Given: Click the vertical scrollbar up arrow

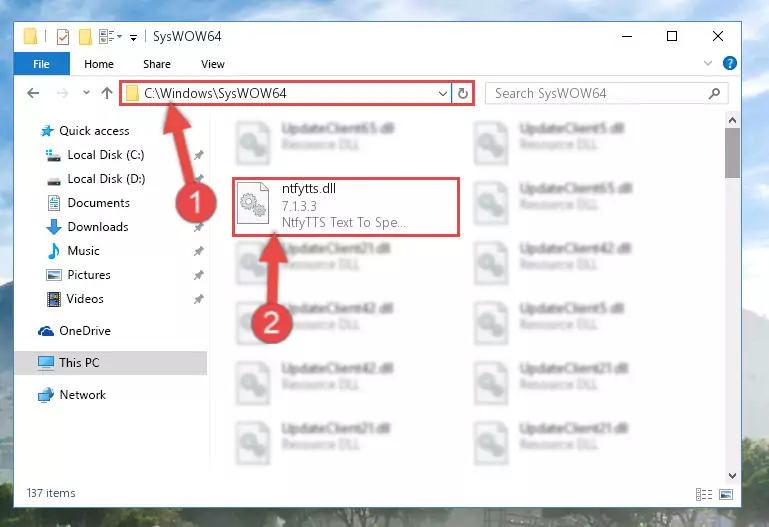Looking at the screenshot, I should [x=732, y=121].
